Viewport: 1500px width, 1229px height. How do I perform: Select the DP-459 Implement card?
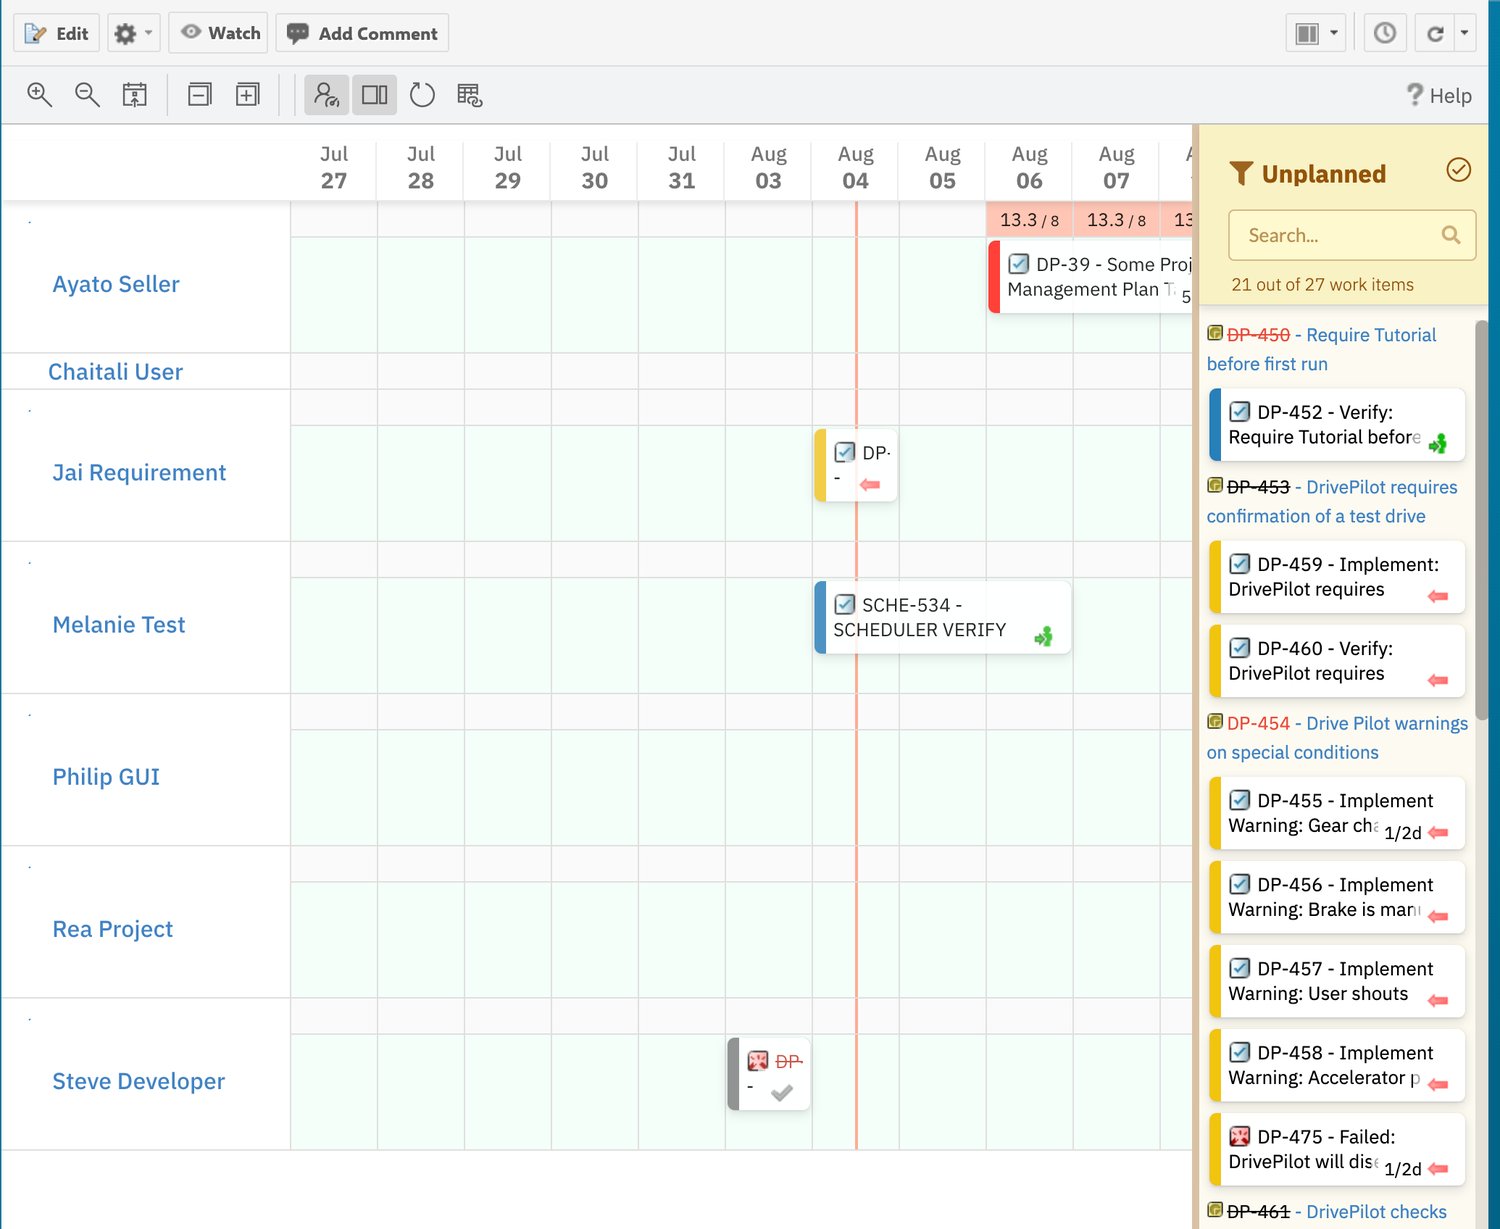(x=1337, y=577)
